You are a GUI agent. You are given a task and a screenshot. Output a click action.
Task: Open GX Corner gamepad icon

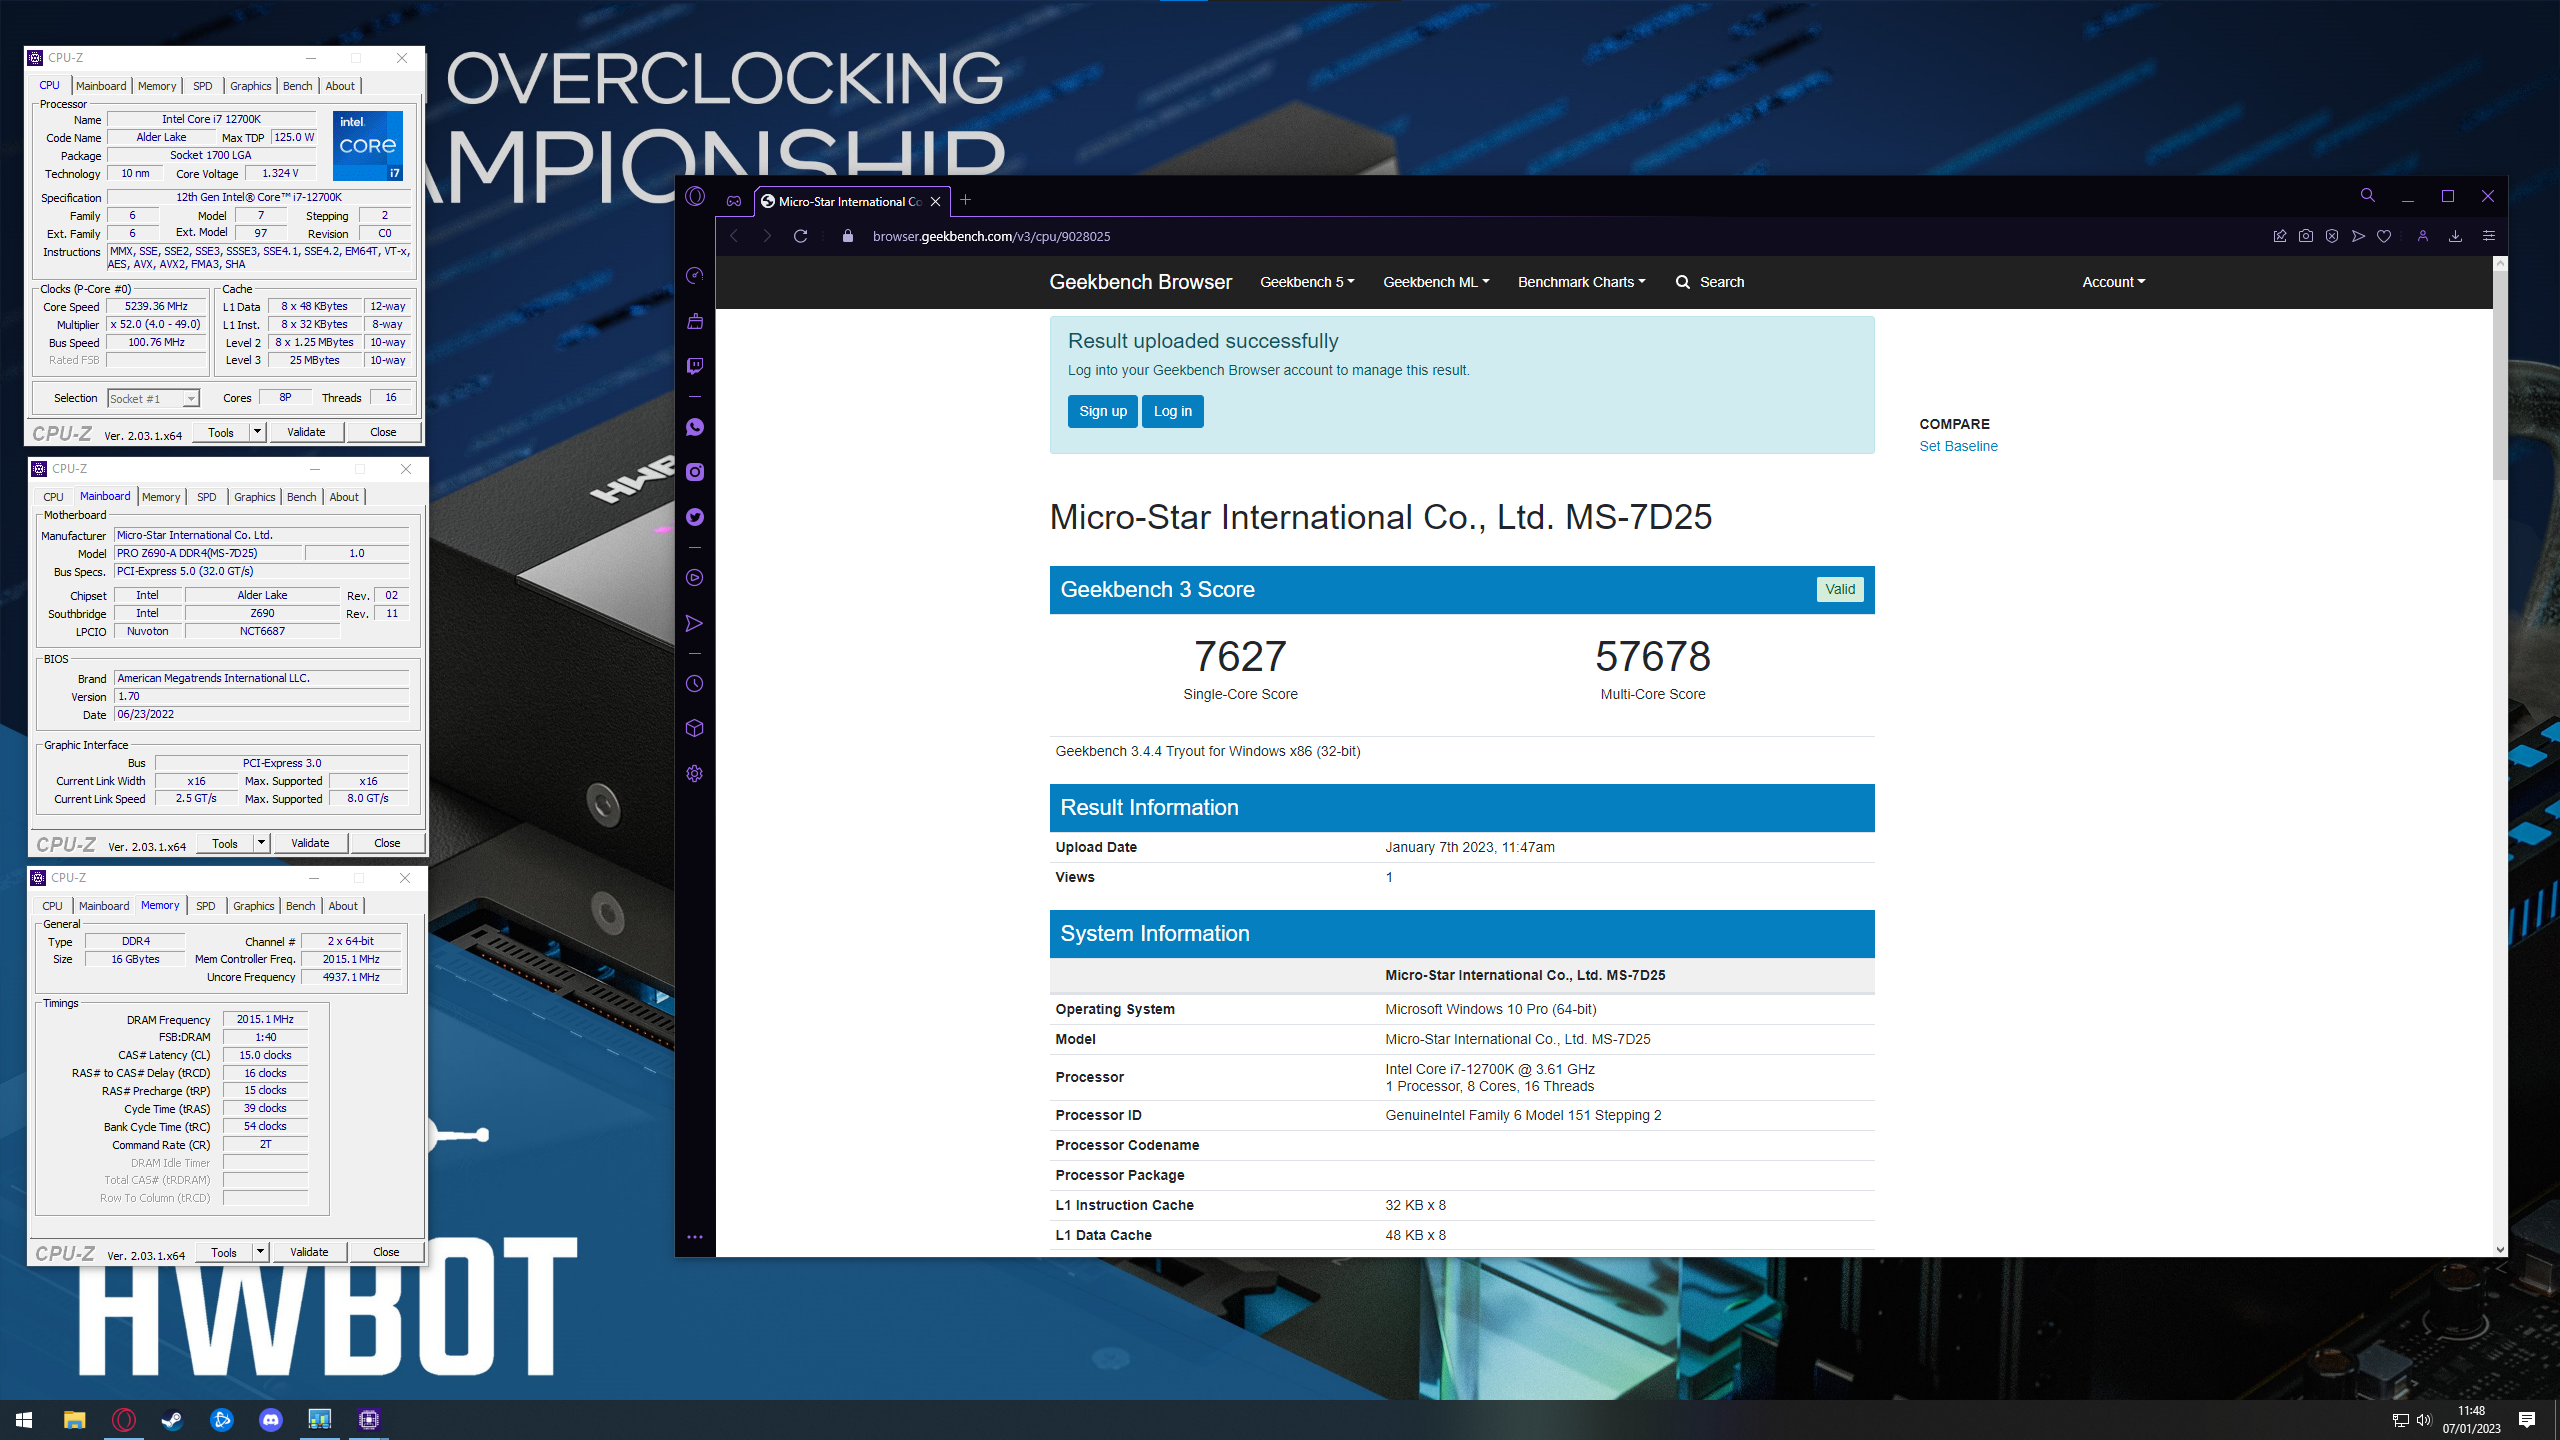coord(734,201)
